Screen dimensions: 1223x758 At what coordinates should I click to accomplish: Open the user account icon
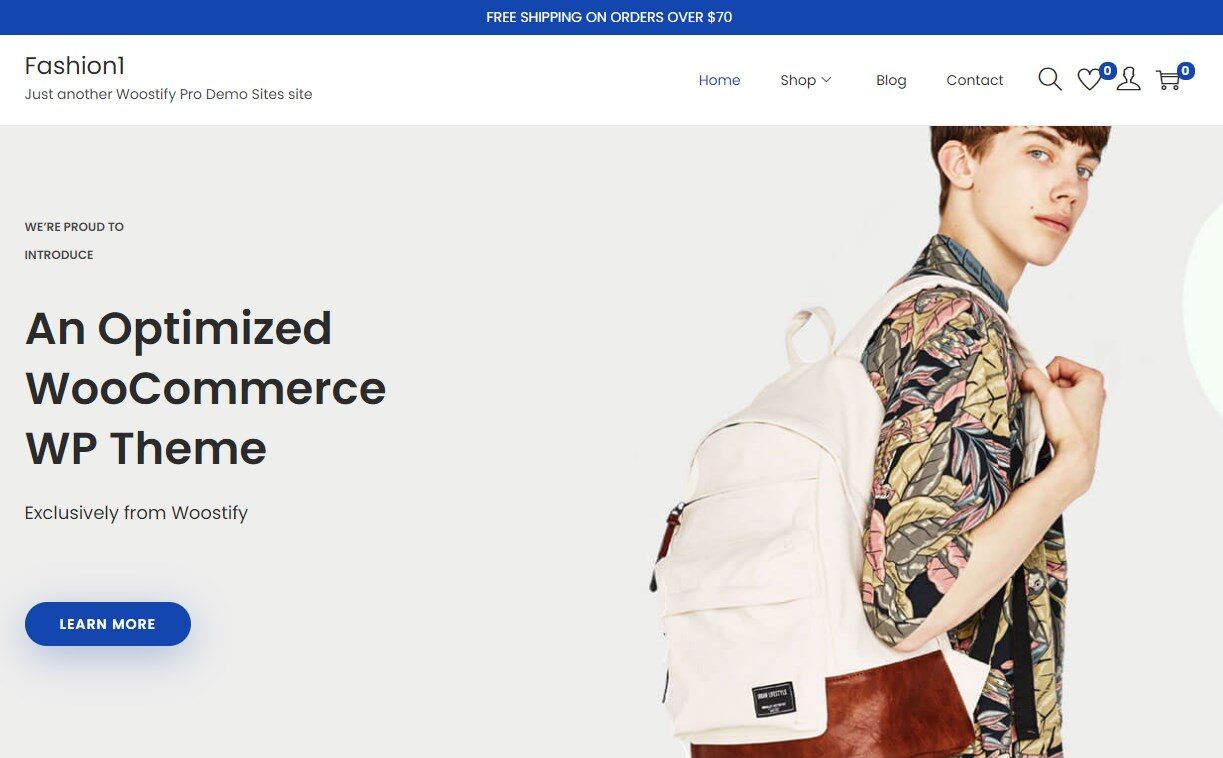coord(1129,79)
